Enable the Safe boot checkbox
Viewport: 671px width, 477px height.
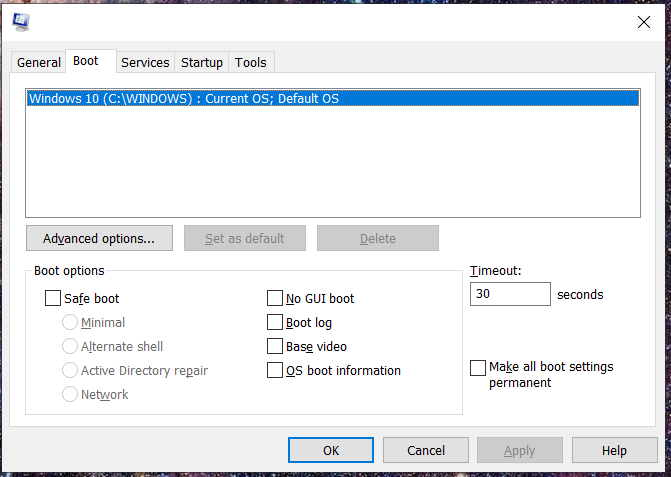53,298
